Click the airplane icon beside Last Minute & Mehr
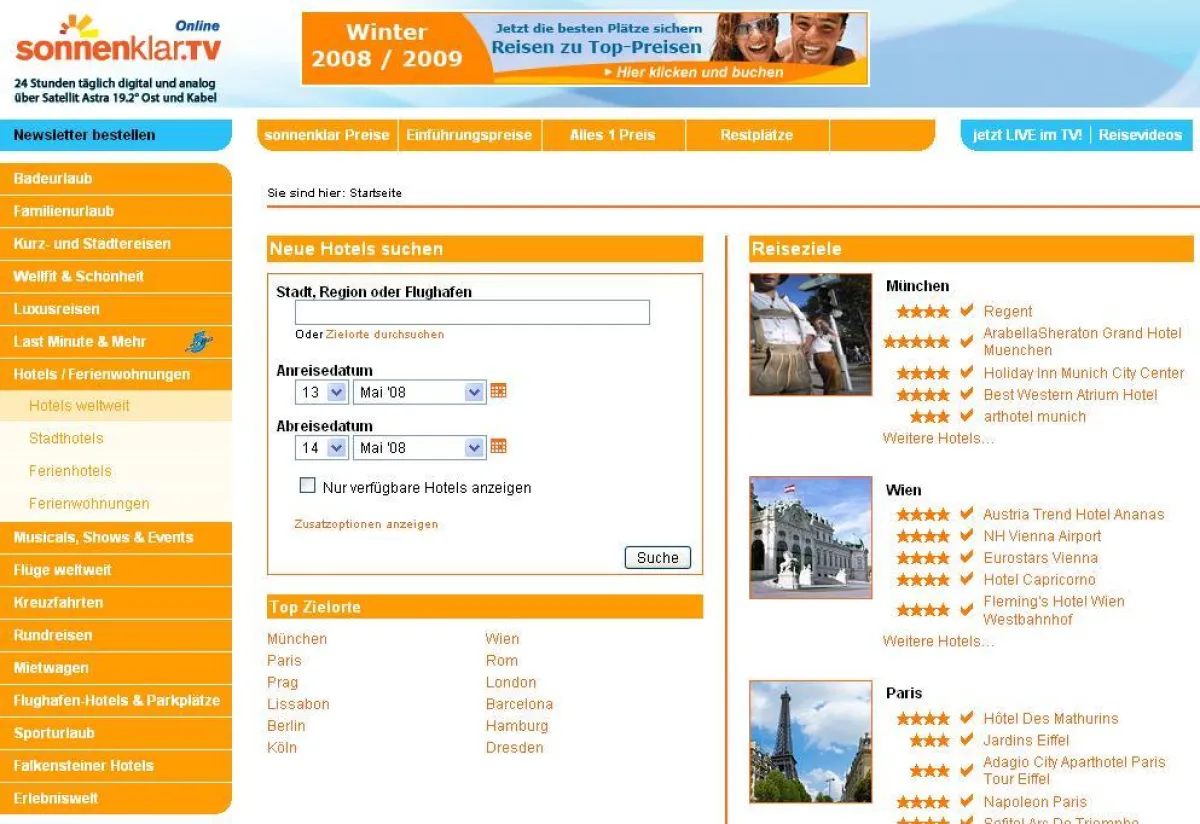 (199, 342)
